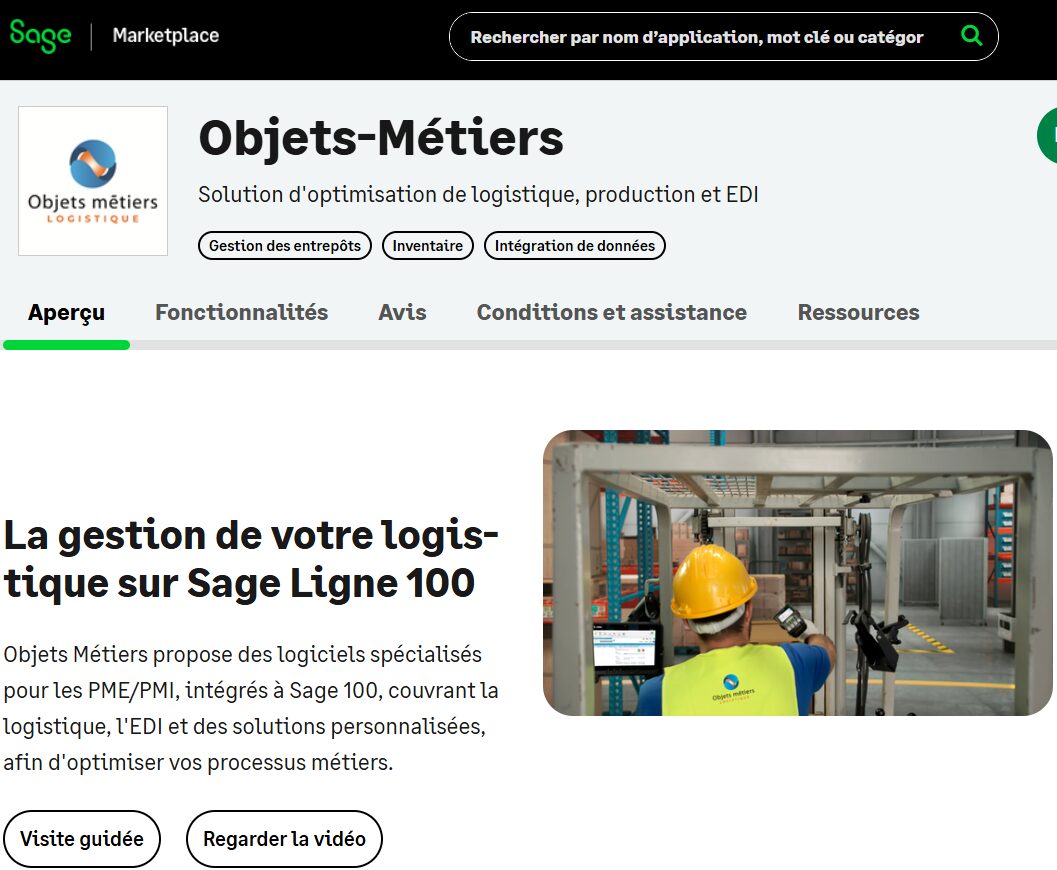
Task: Select the Intégration de données tag
Action: tap(574, 245)
